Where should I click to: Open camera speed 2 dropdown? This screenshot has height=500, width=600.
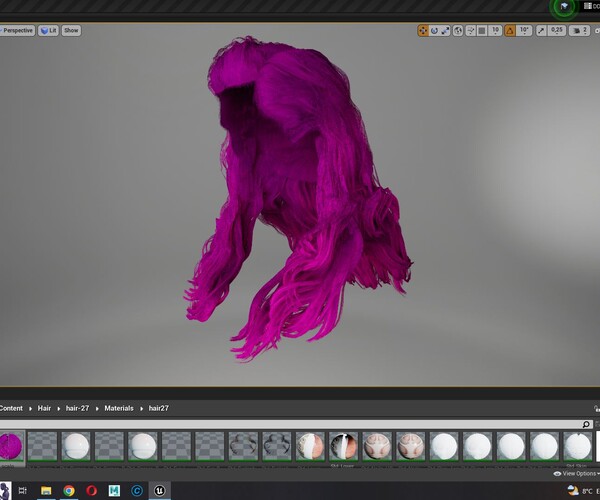point(579,31)
